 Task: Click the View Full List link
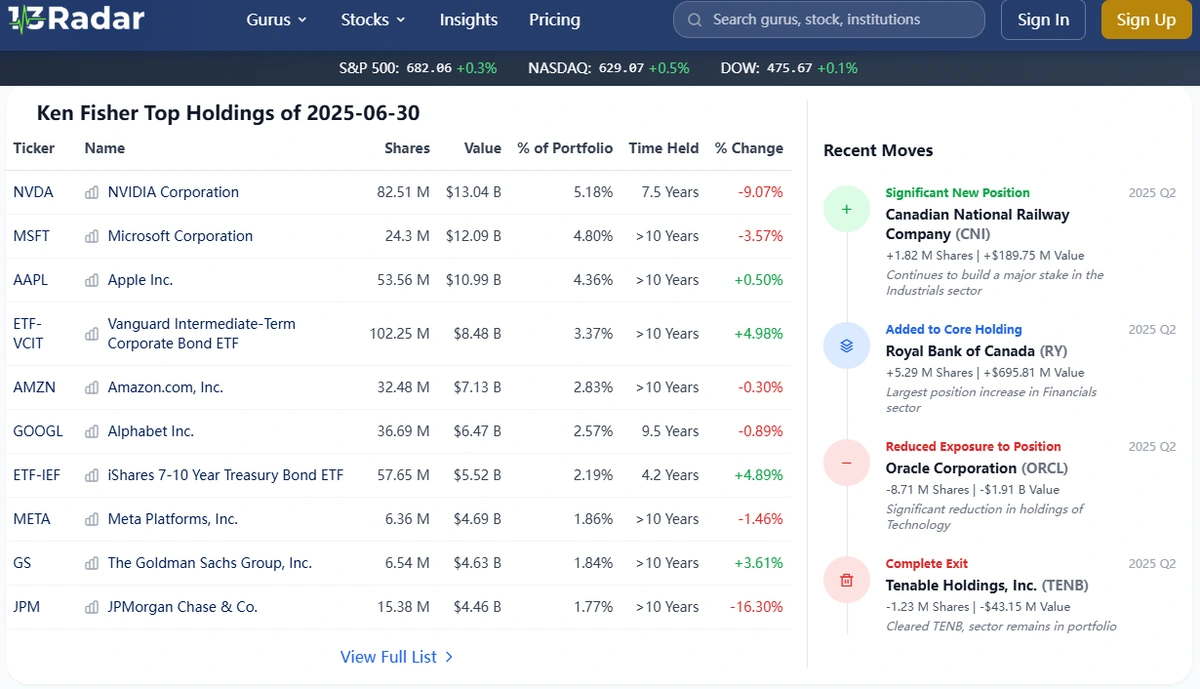coord(396,657)
